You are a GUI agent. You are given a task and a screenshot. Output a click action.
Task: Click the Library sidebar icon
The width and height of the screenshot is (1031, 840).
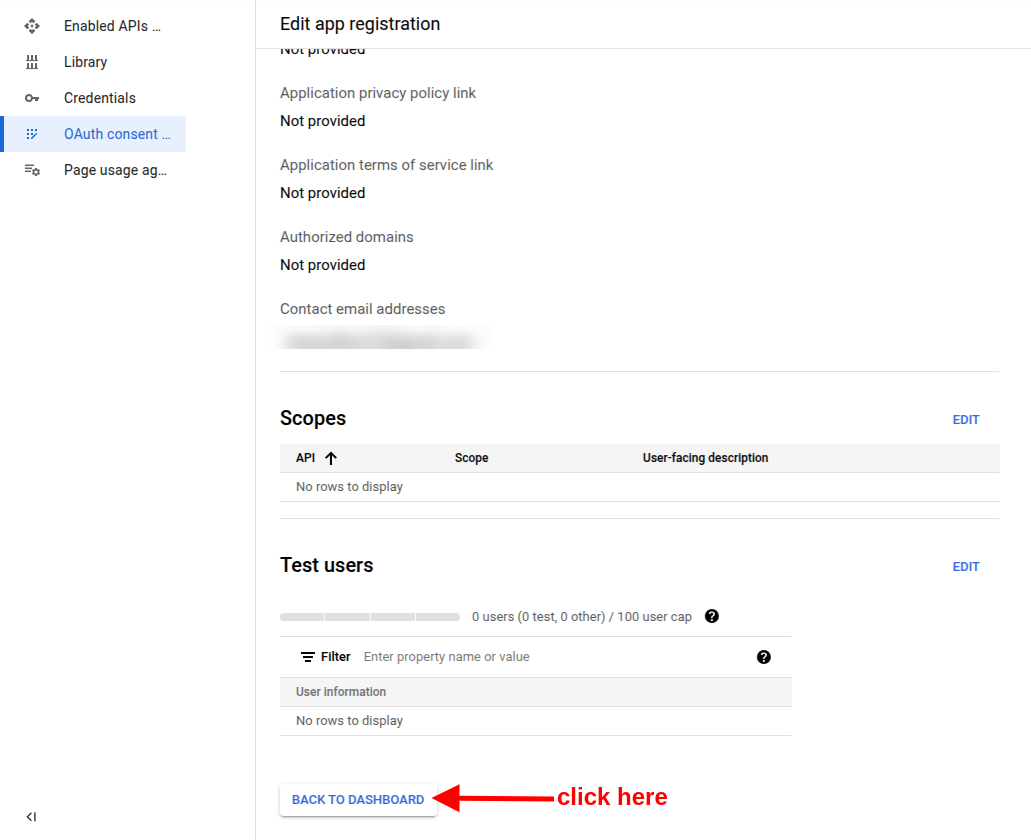pos(32,62)
